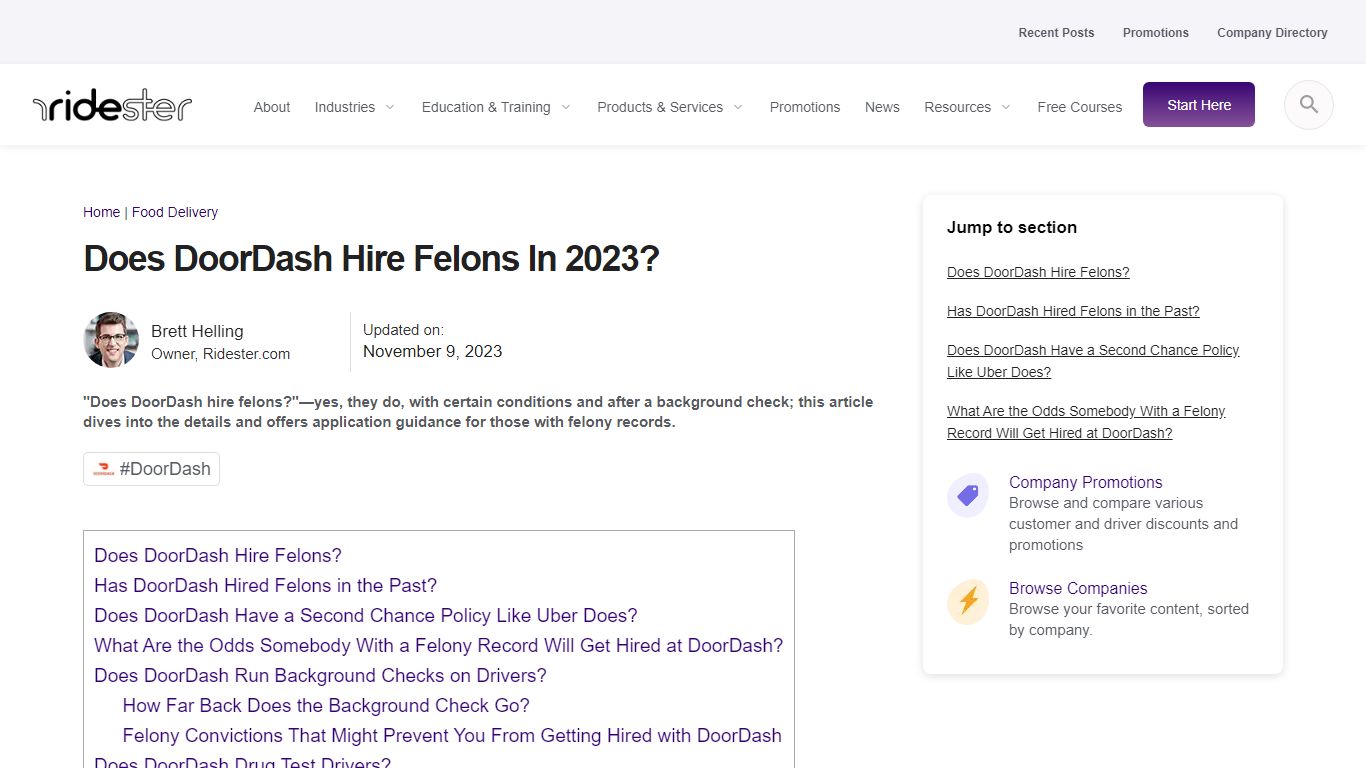Open Recent Posts in top bar
The height and width of the screenshot is (768, 1366).
tap(1056, 33)
